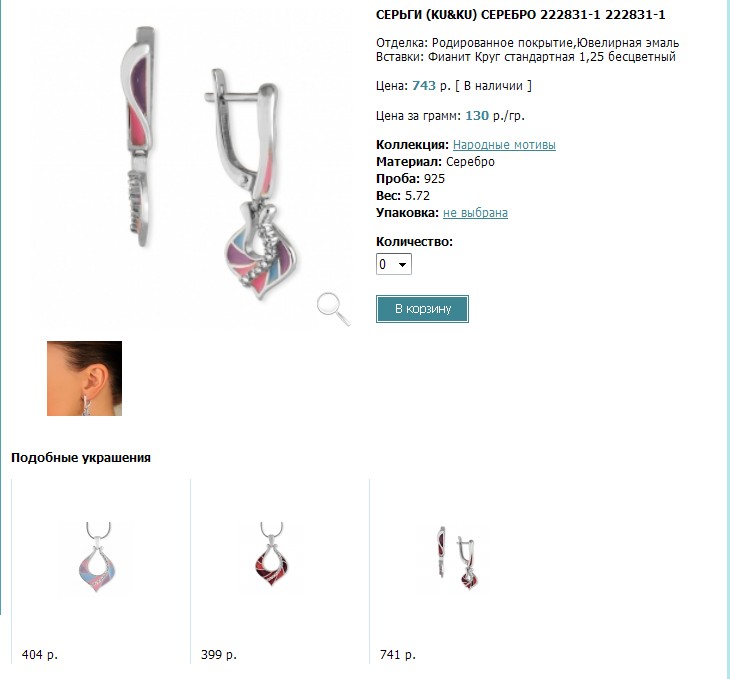The height and width of the screenshot is (679, 730).
Task: Open the Народные мотивы collection link
Action: [504, 145]
